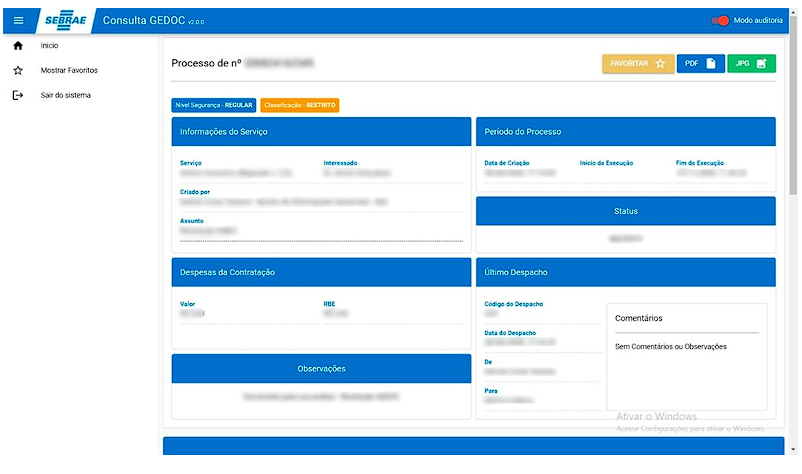
Task: Click the Sem Comentários ou Observações text
Action: pos(671,347)
